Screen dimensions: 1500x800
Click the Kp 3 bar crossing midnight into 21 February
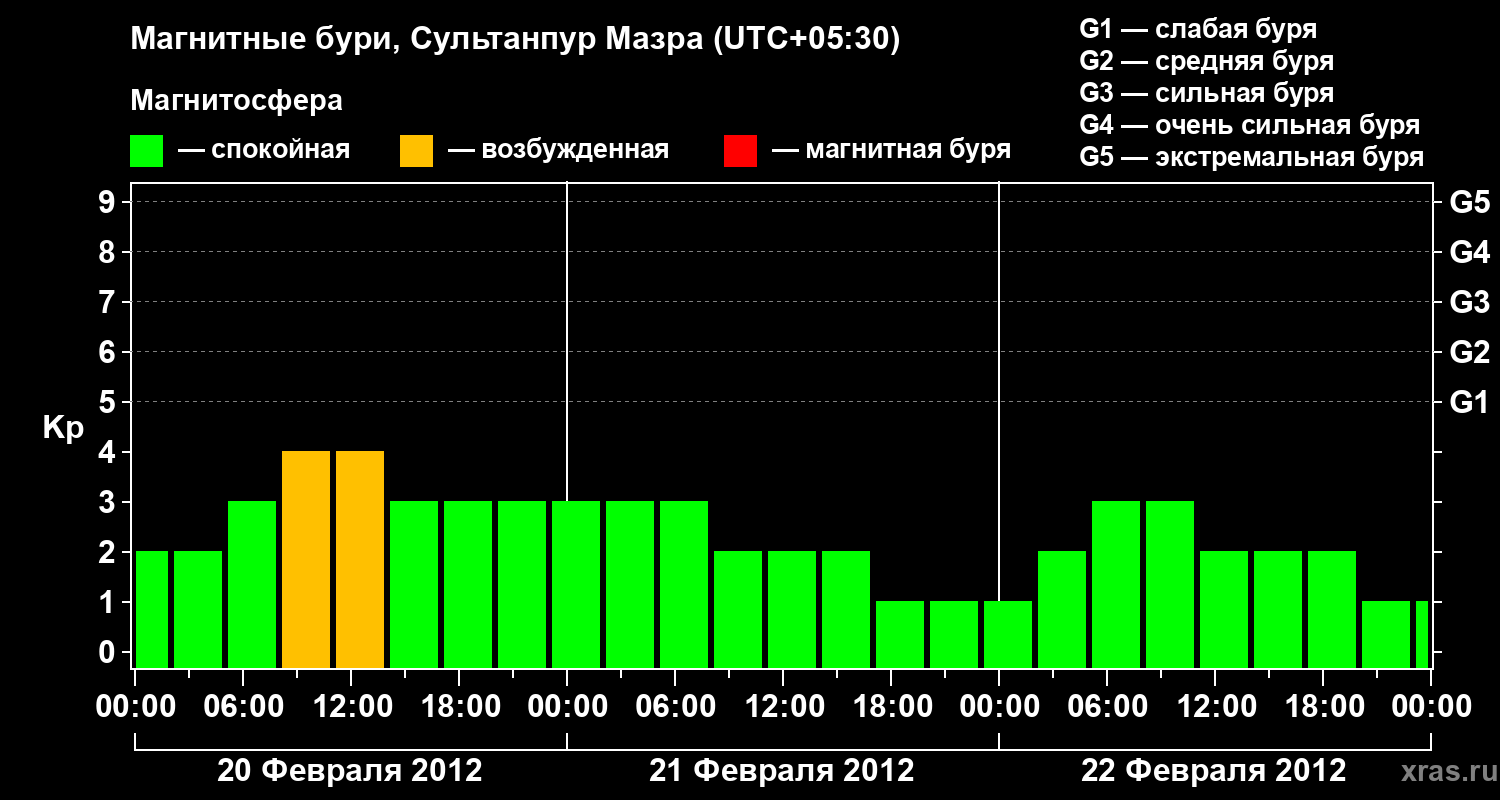click(576, 585)
